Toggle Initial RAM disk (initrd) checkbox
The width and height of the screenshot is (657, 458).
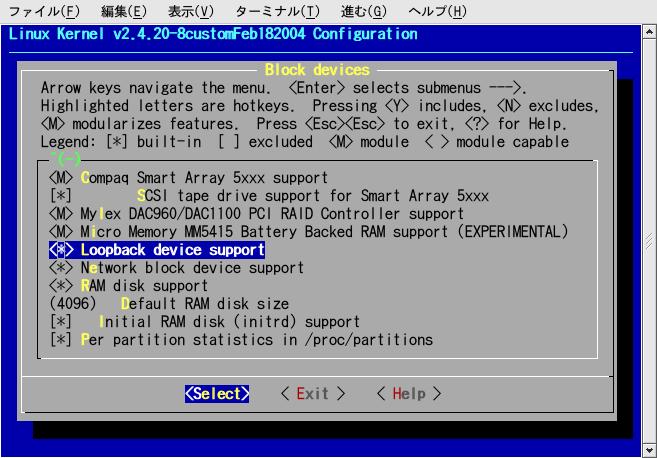61,322
